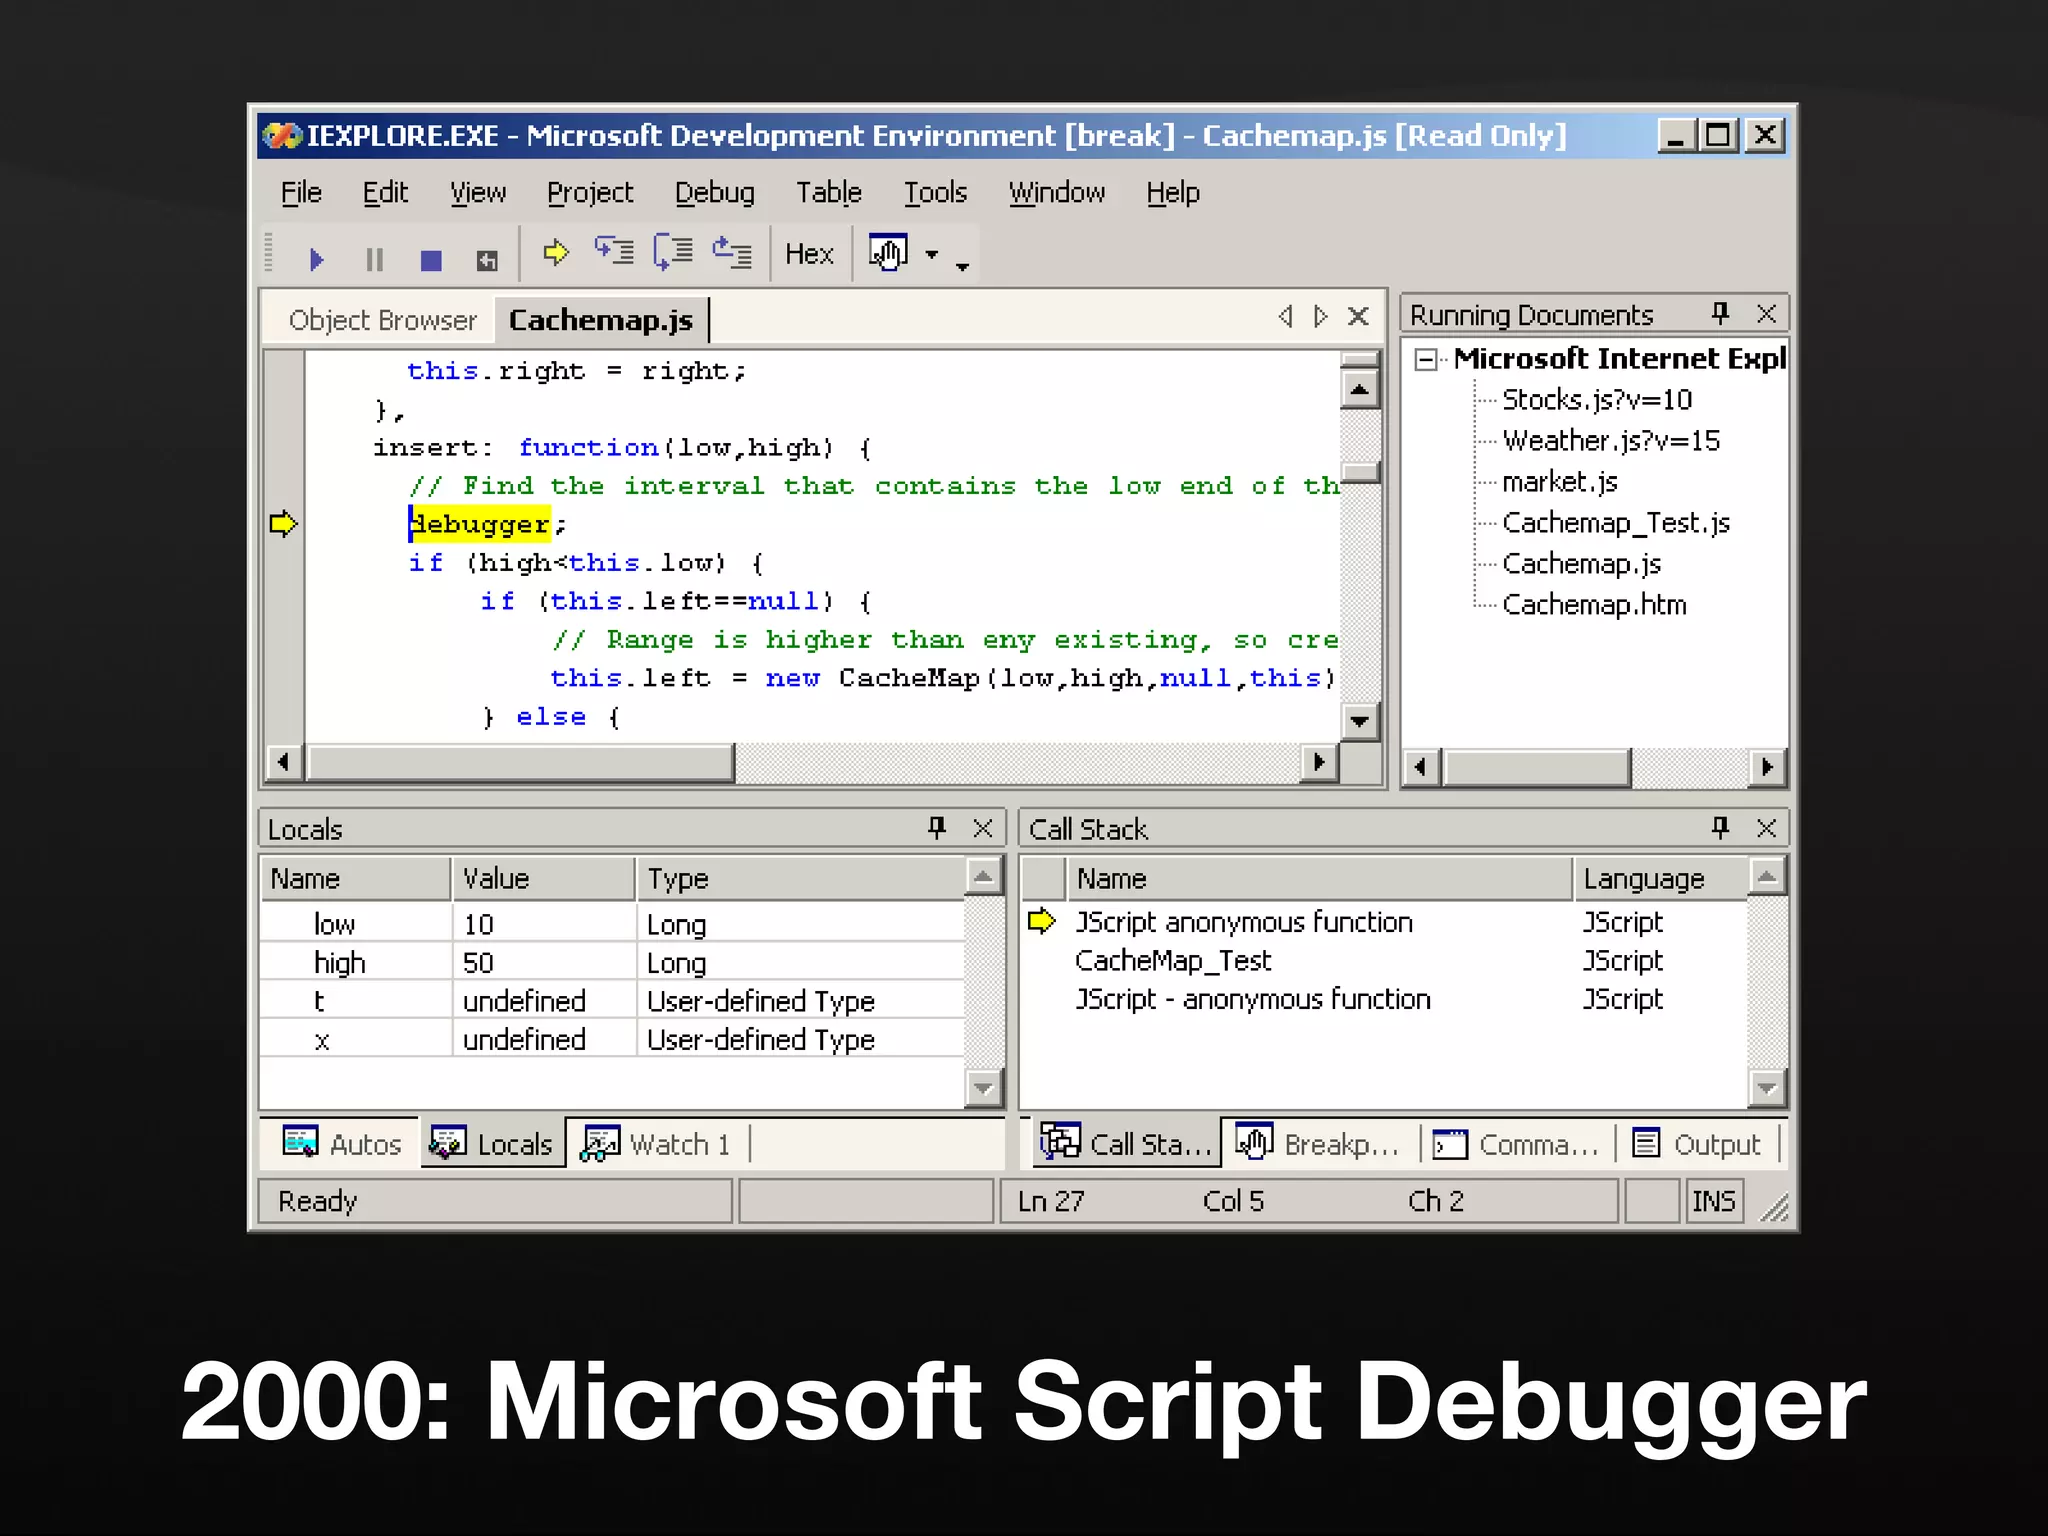Switch to the Watch 1 tab

point(656,1144)
